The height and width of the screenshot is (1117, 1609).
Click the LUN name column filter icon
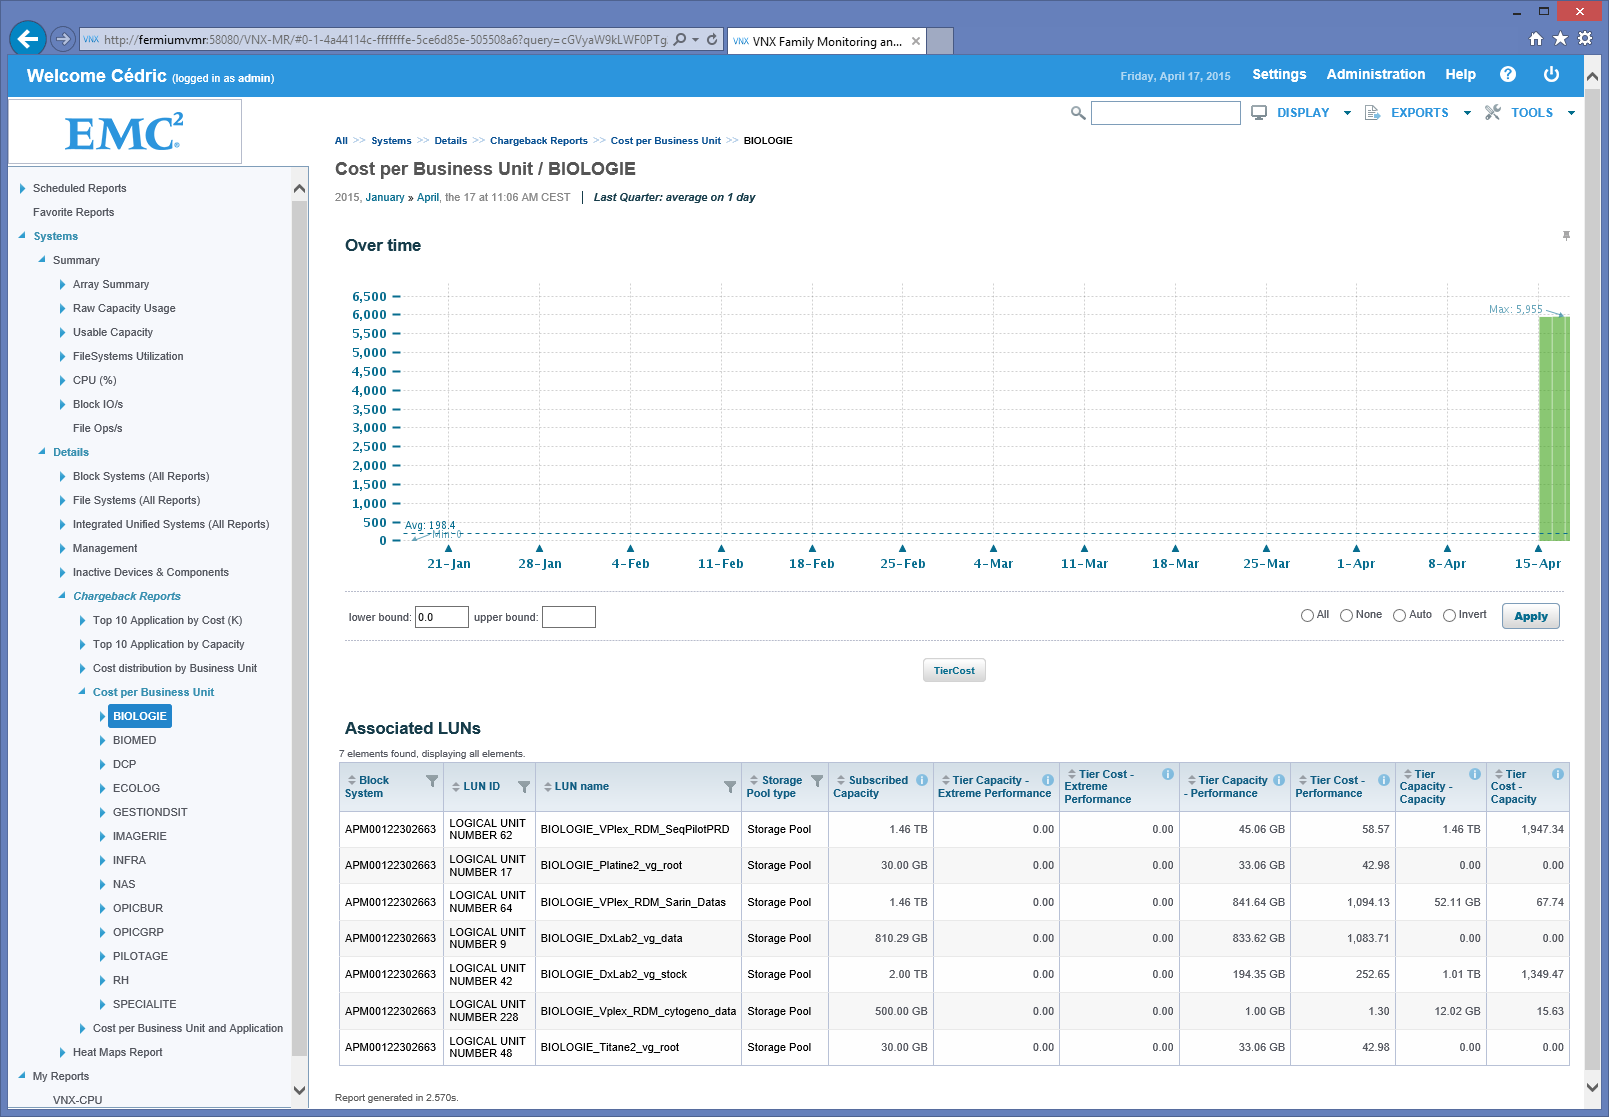tap(730, 787)
